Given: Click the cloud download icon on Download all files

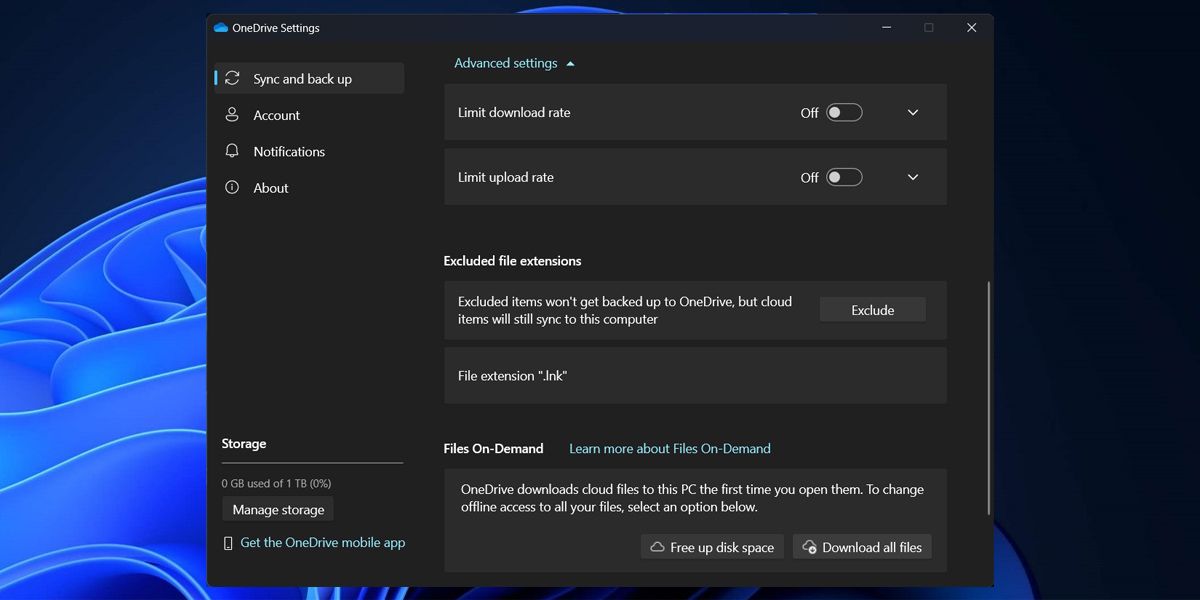Looking at the screenshot, I should [x=809, y=547].
